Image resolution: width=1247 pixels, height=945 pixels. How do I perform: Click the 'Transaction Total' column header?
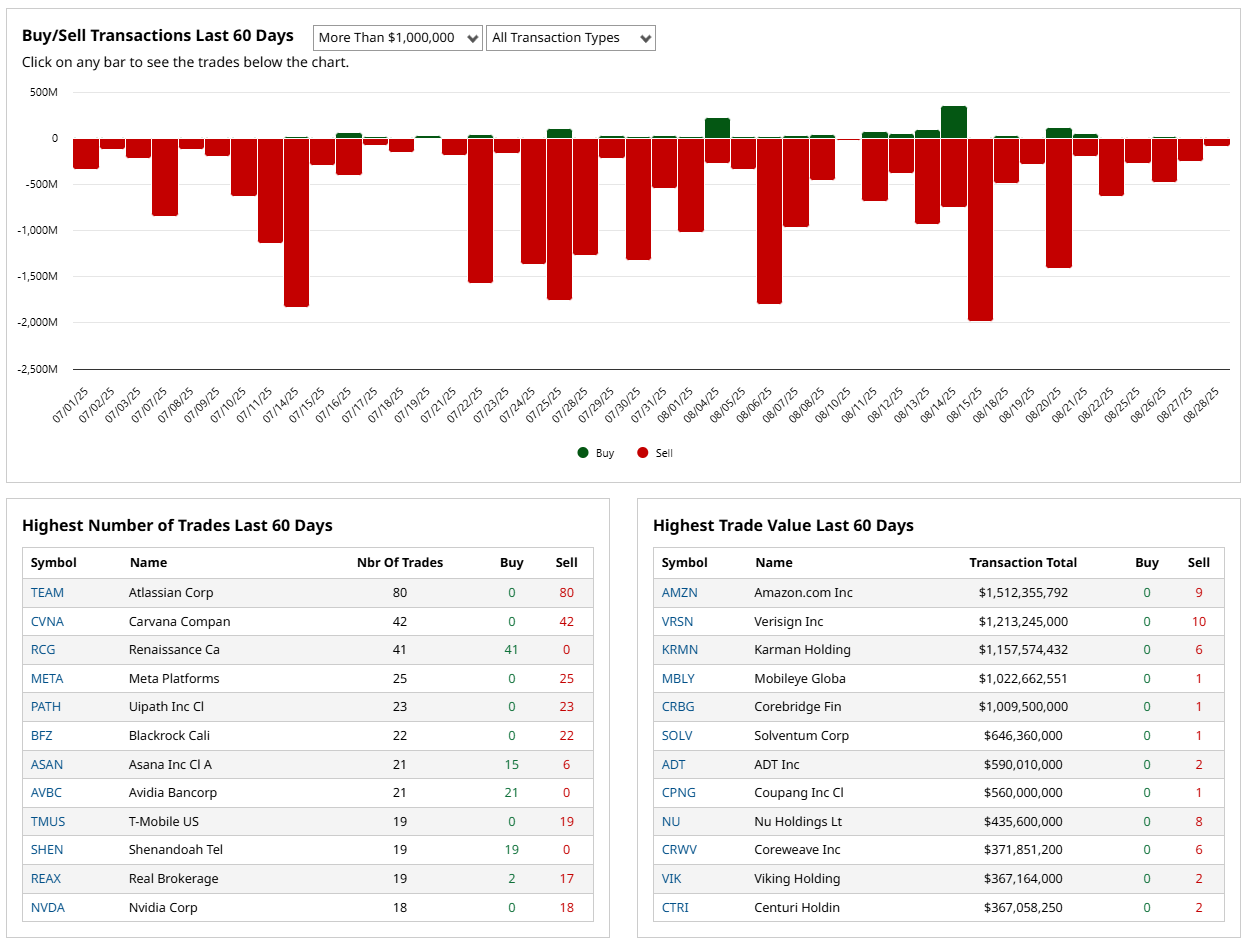tap(1023, 563)
